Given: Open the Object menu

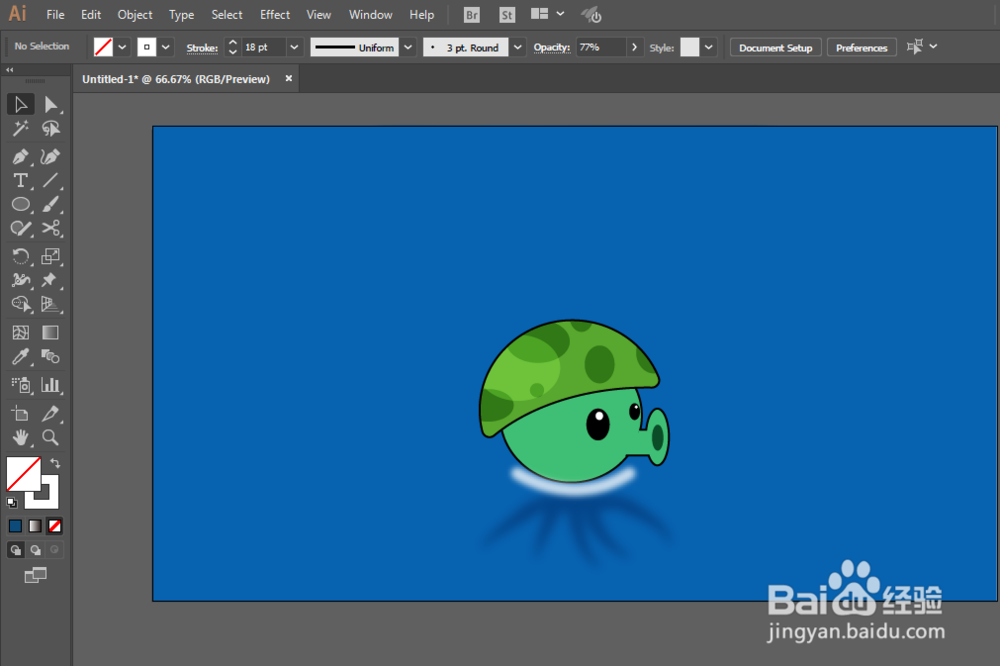Looking at the screenshot, I should click(x=135, y=15).
